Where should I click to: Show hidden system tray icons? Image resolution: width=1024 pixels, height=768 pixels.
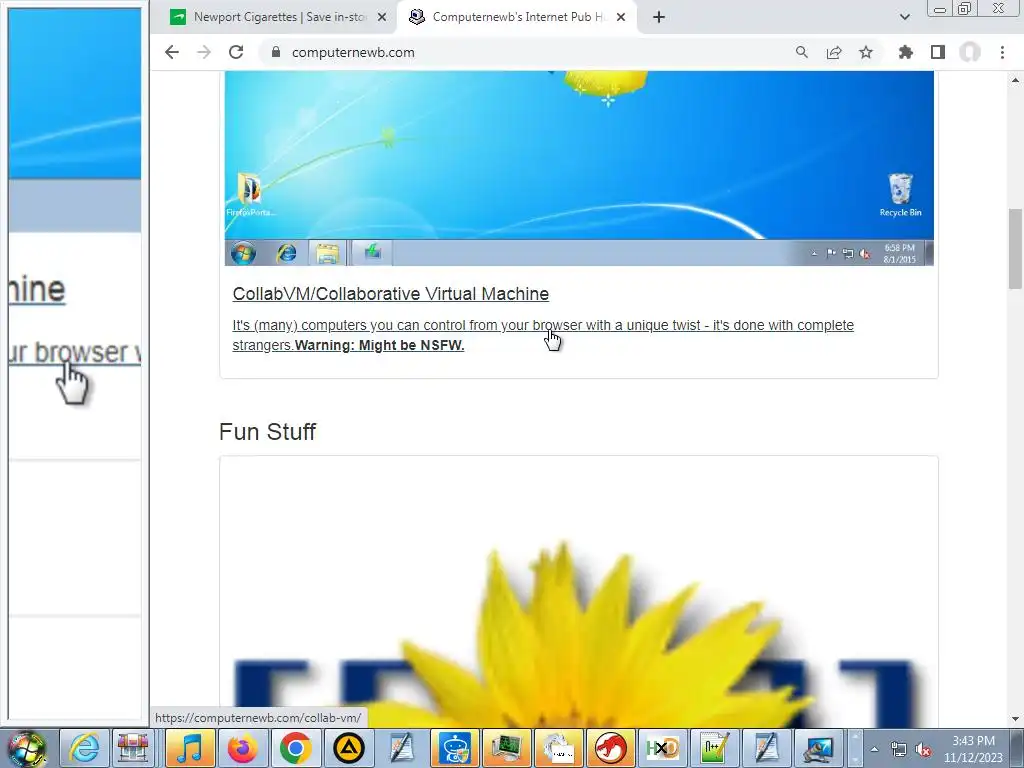[x=874, y=749]
